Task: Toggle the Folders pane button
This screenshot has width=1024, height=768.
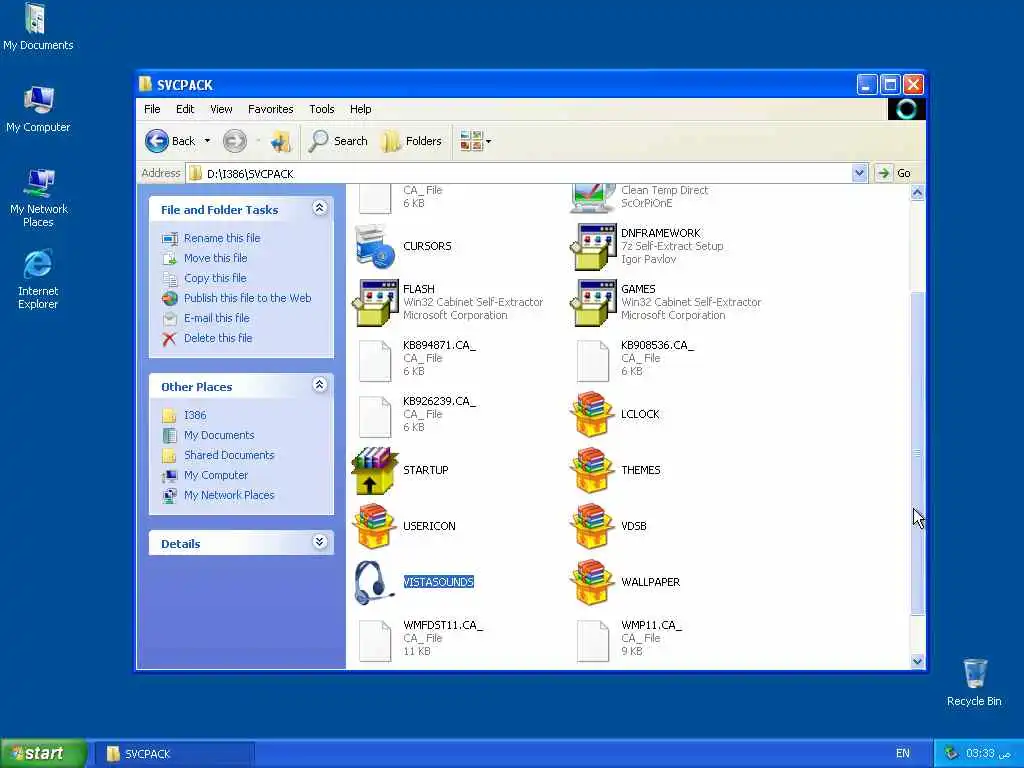Action: click(412, 141)
